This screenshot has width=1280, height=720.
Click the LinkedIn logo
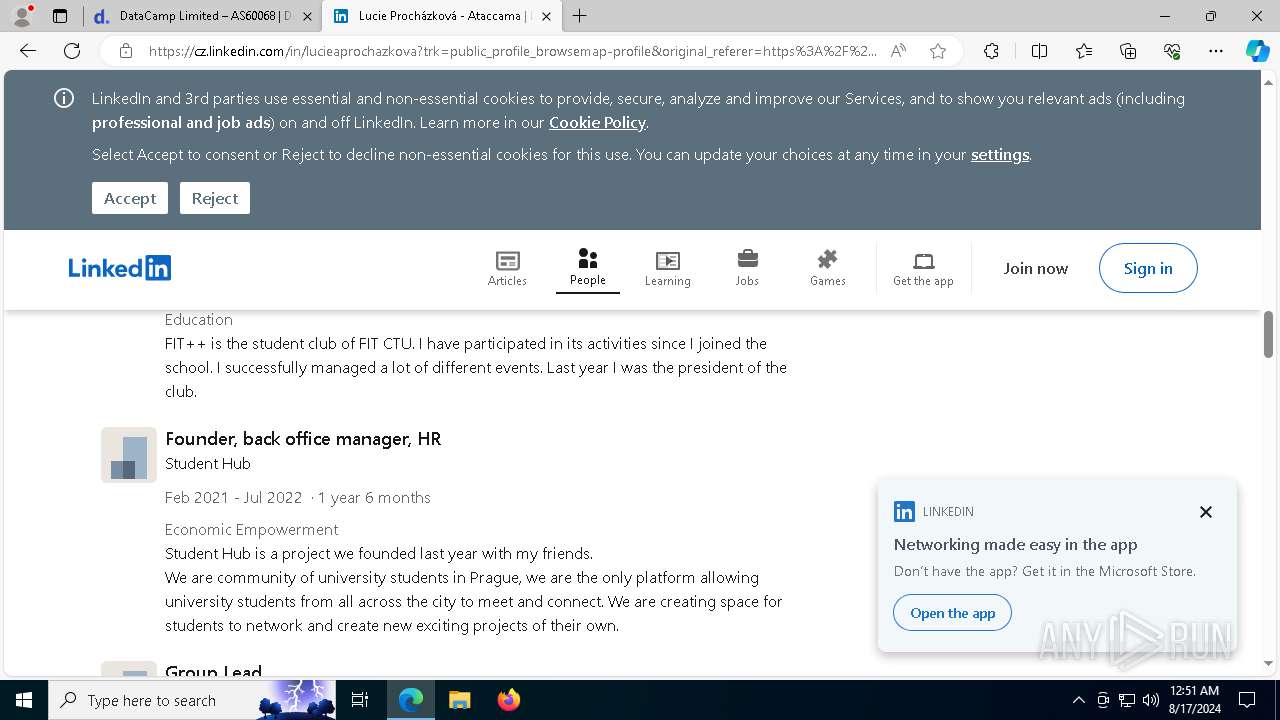click(x=120, y=268)
